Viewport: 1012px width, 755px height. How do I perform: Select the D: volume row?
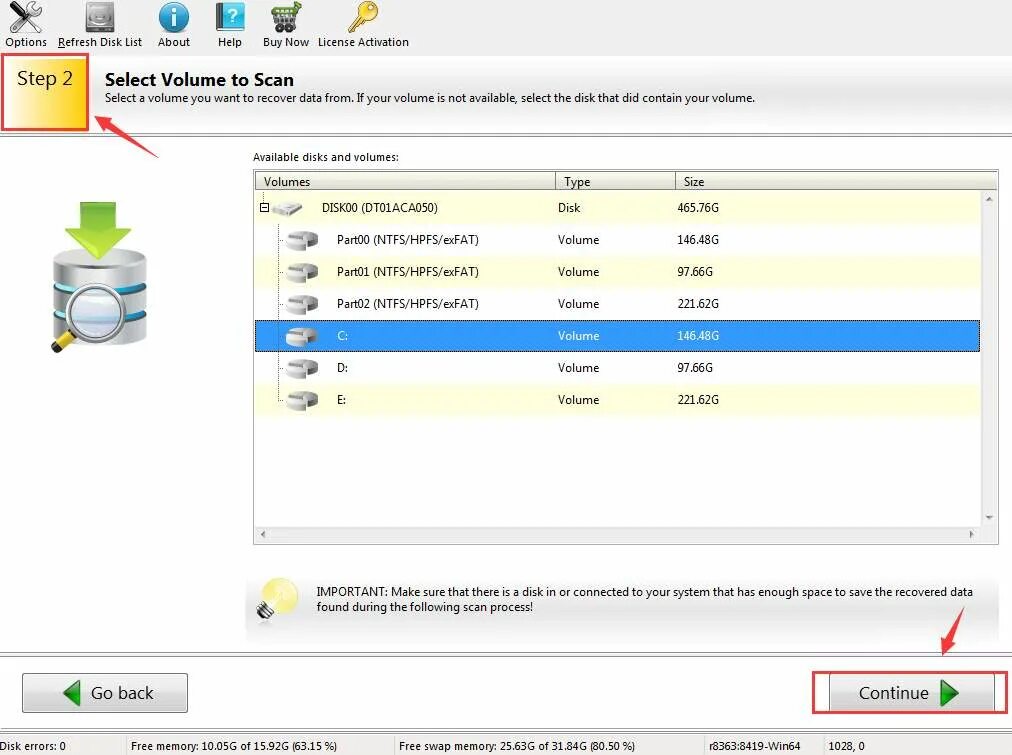point(618,368)
